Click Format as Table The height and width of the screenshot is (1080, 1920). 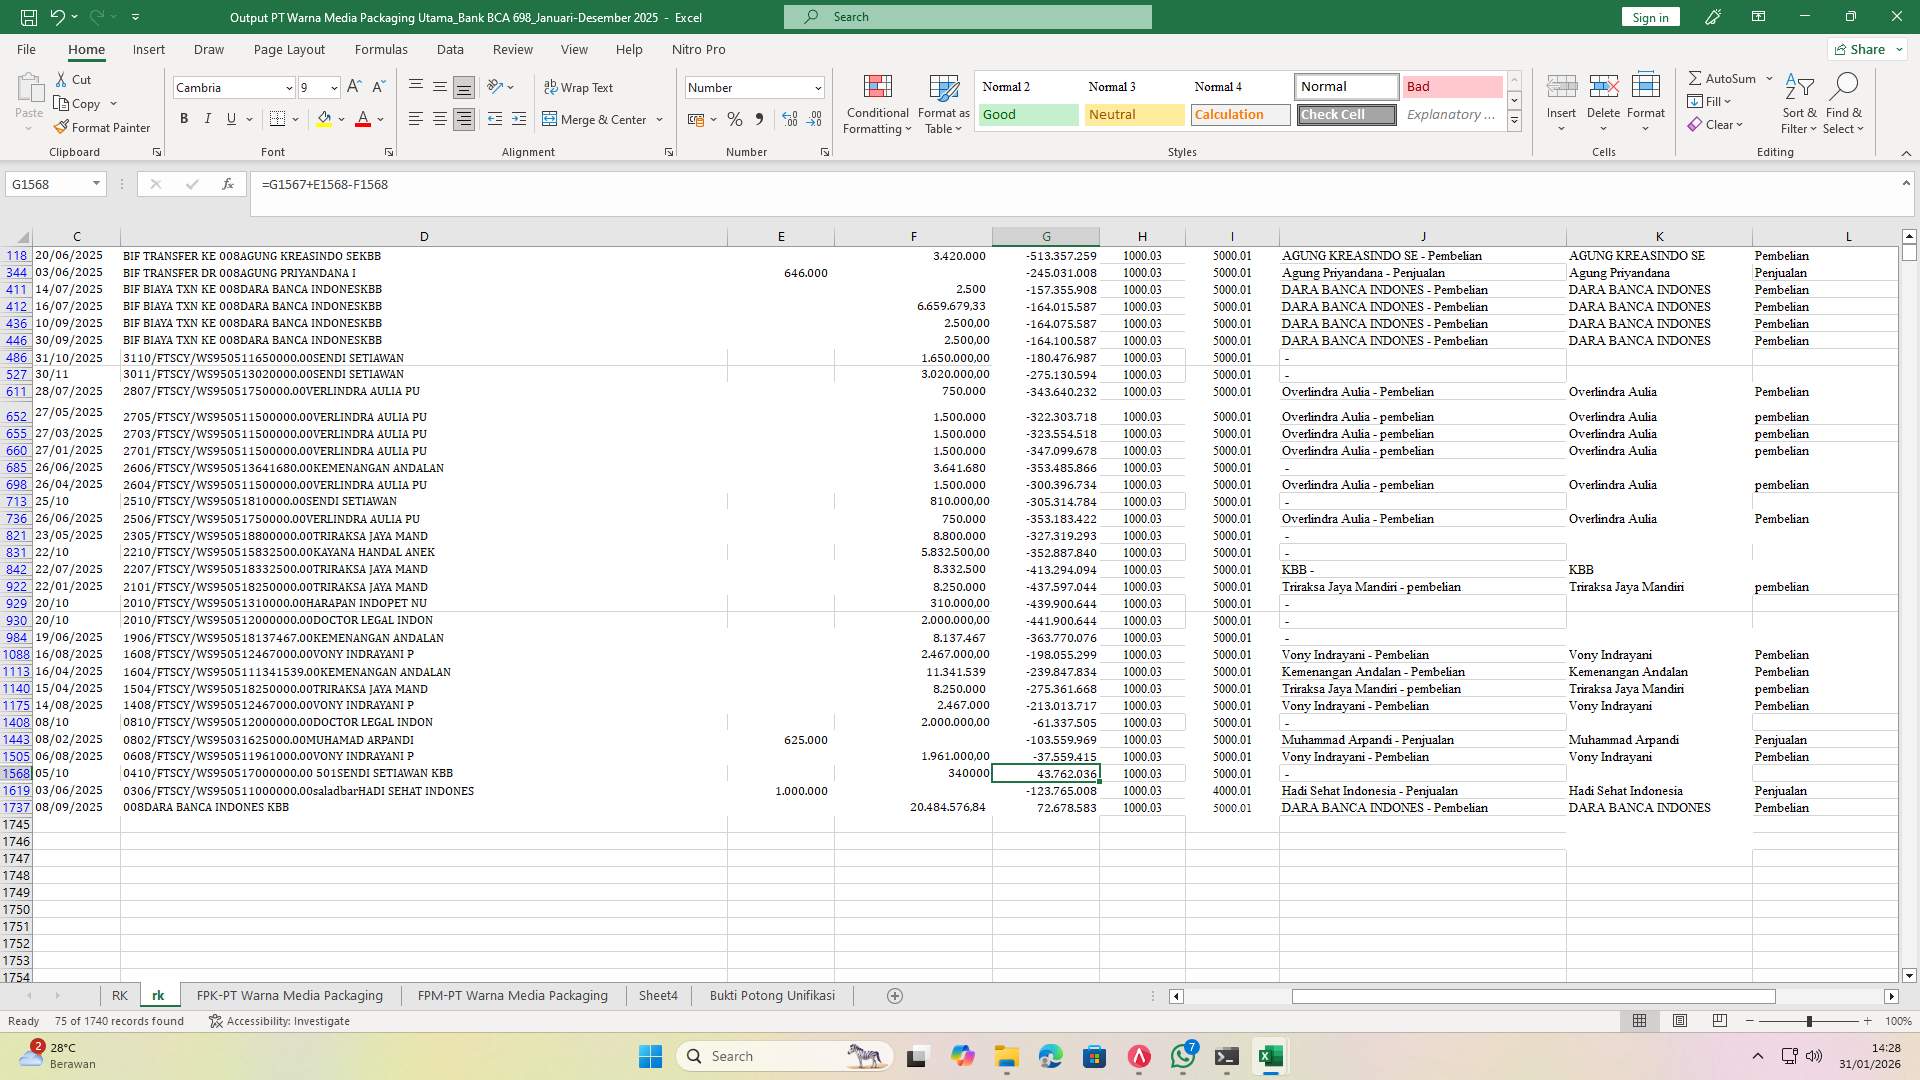(941, 104)
